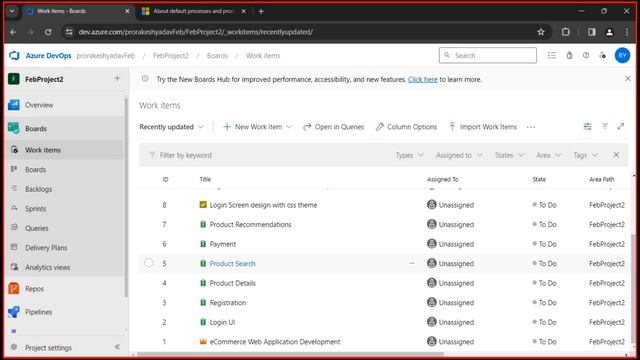
Task: Open user settings icon in header
Action: [x=602, y=55]
